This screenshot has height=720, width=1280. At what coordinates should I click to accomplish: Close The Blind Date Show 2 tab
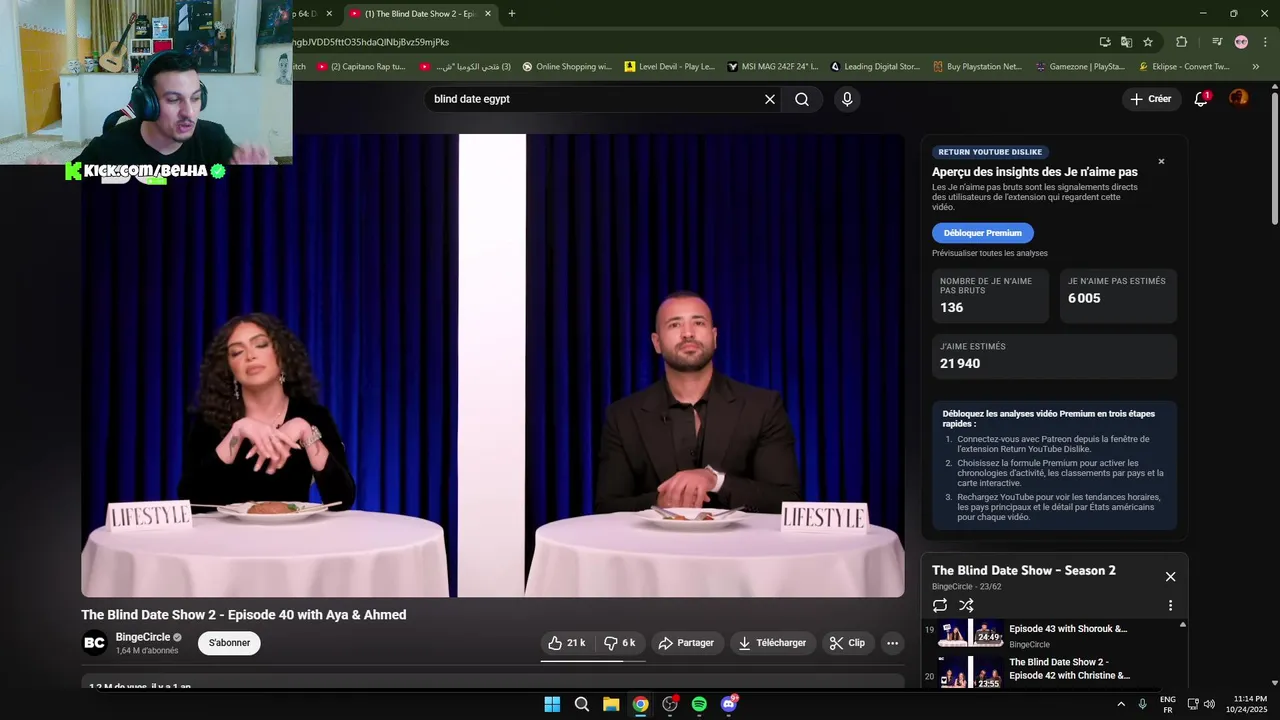[488, 13]
